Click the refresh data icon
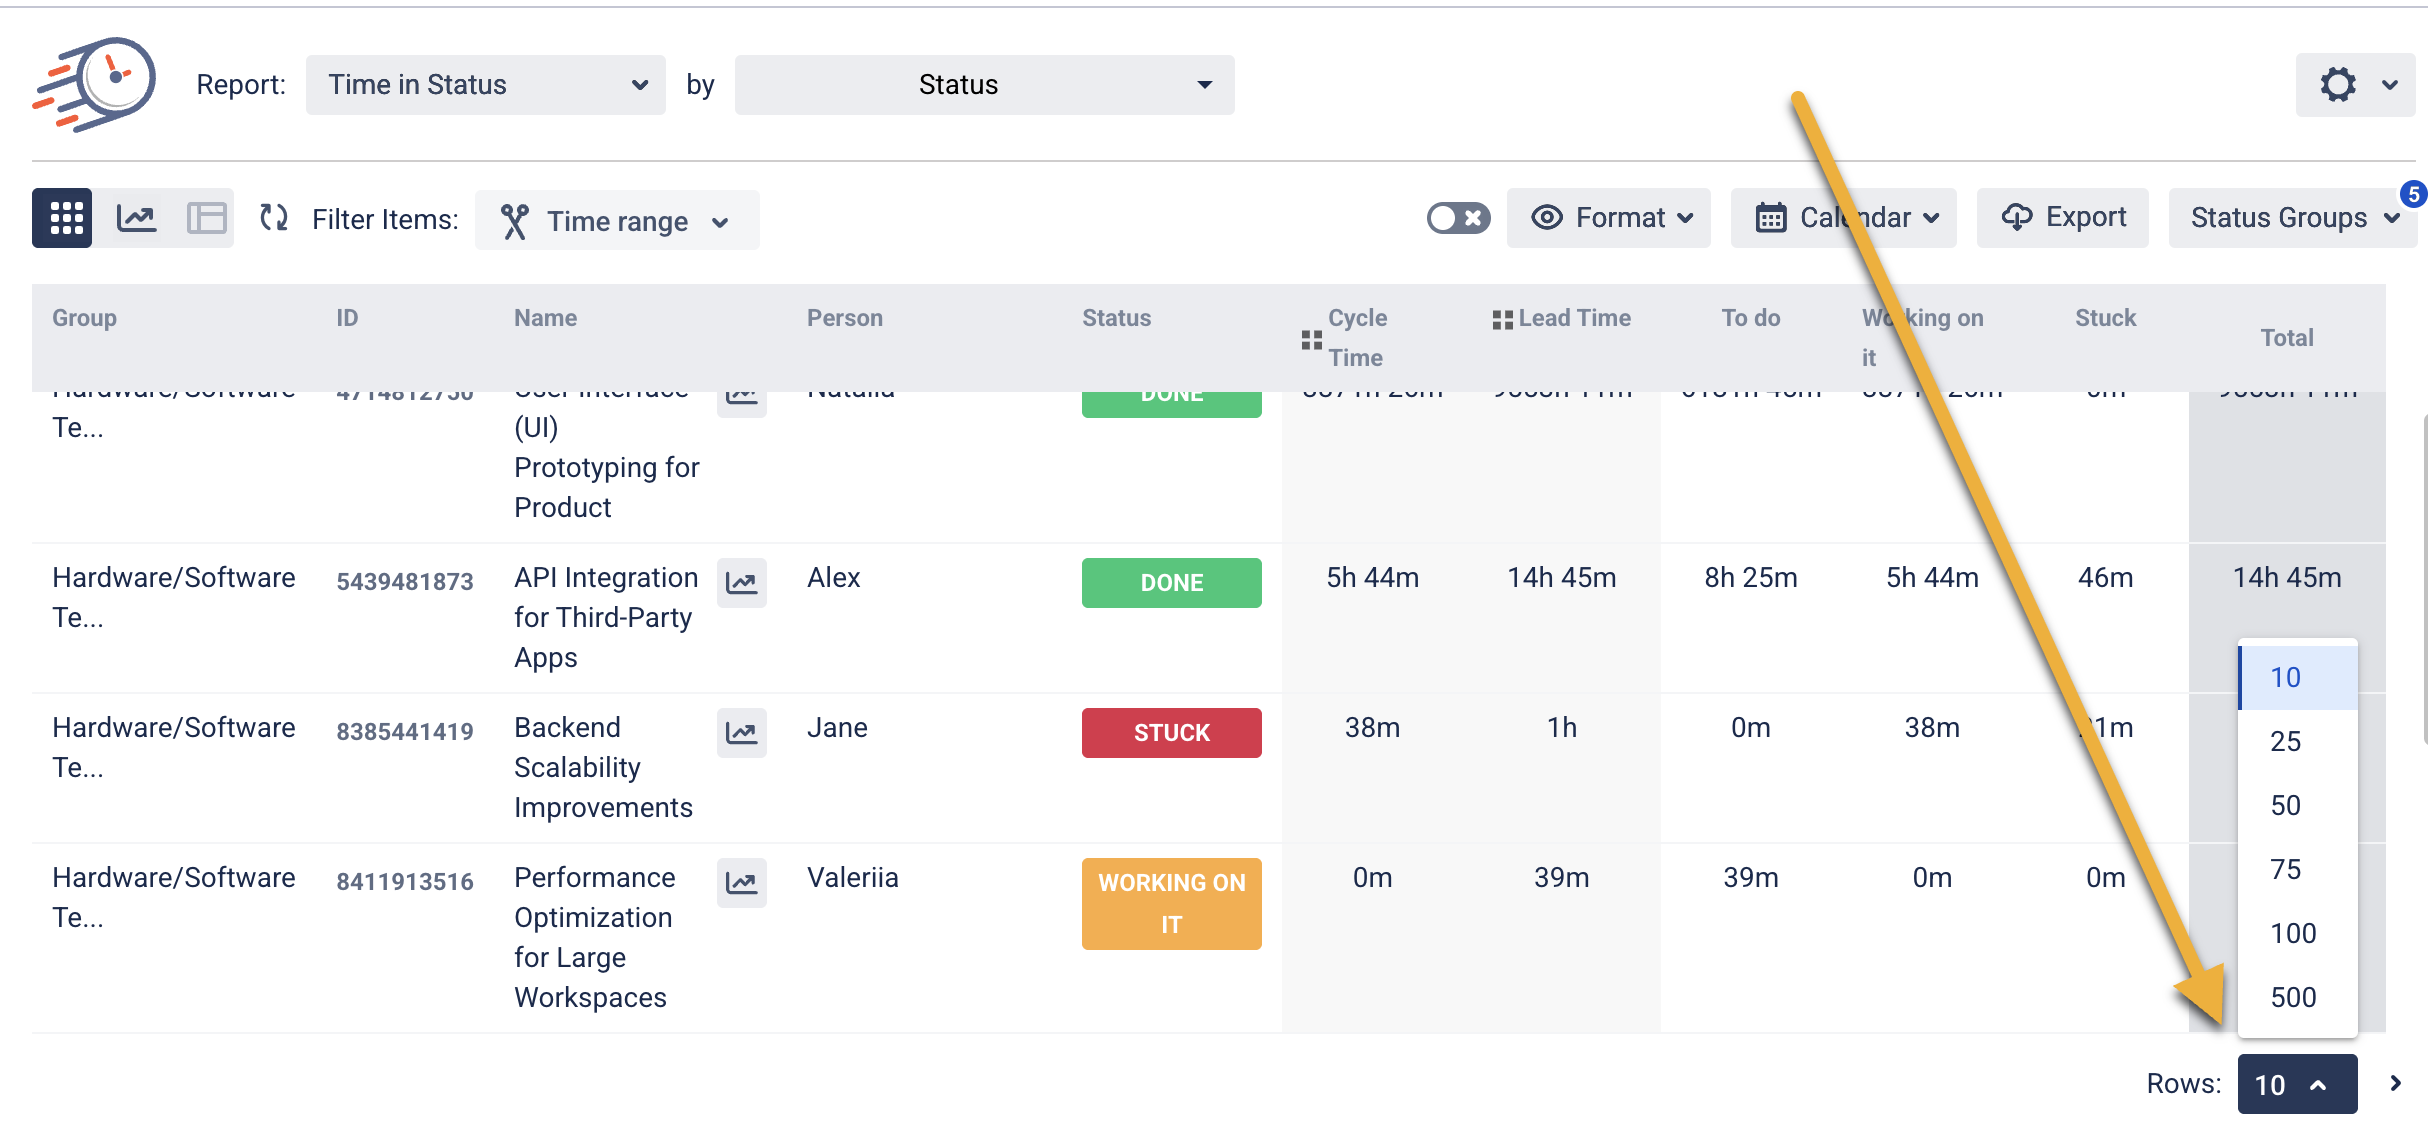 pos(274,218)
